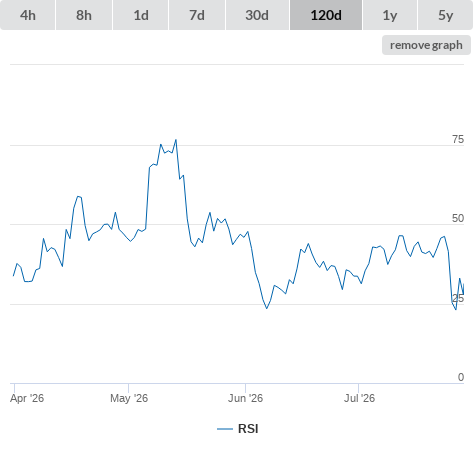
Task: Click the remove graph button
Action: (426, 45)
